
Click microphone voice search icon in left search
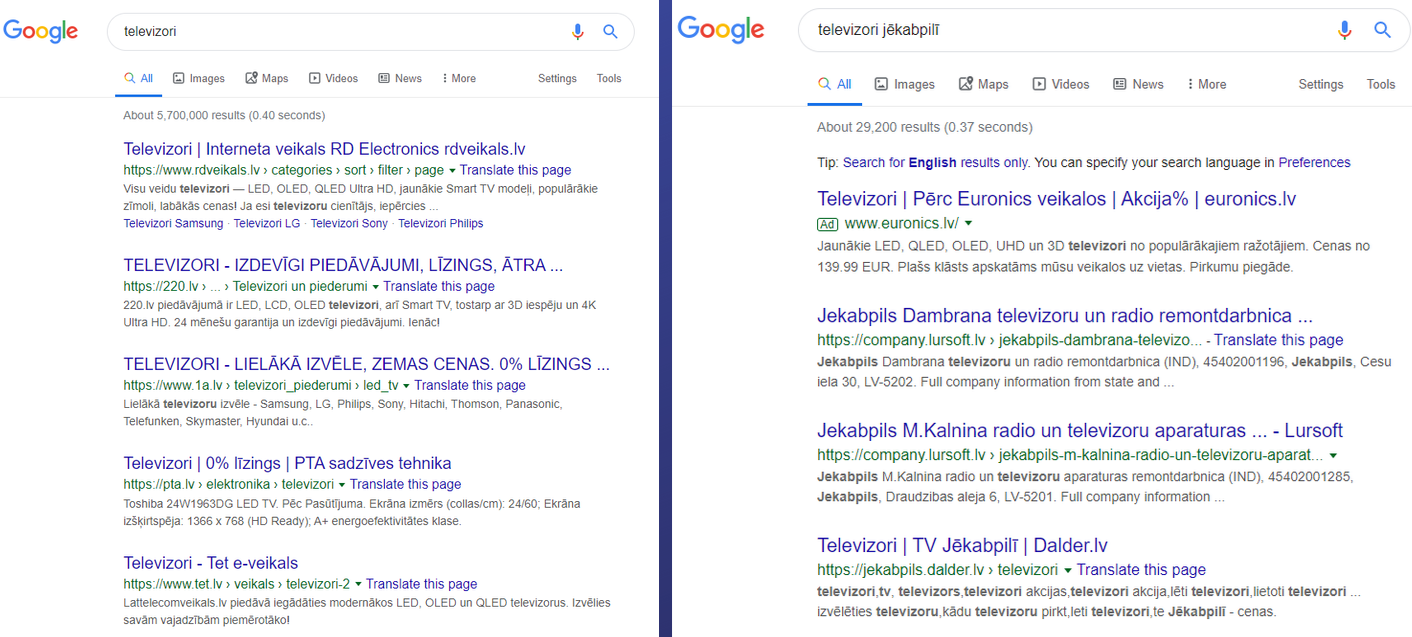[577, 32]
